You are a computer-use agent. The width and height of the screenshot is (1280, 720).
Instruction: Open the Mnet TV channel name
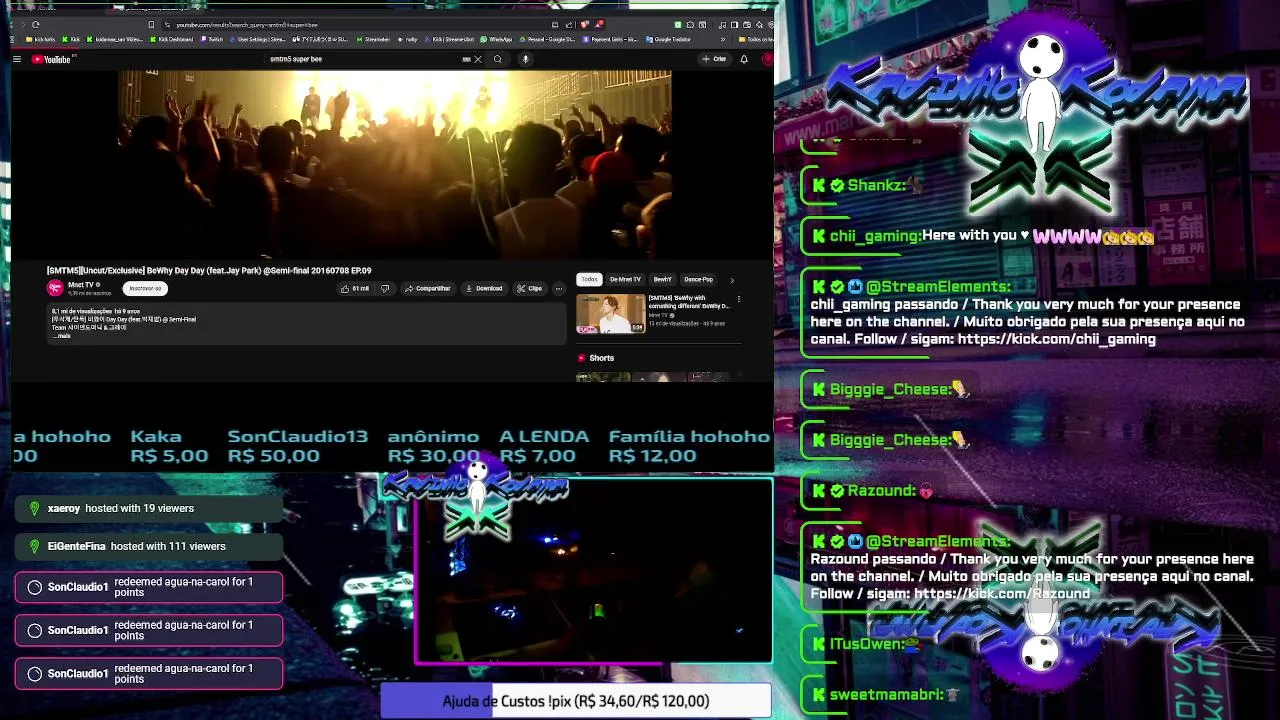tap(83, 285)
